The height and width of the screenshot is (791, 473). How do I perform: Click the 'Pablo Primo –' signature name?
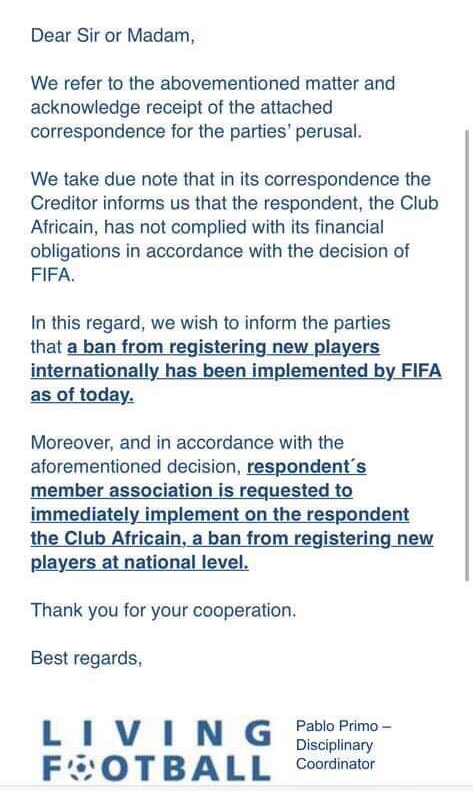[x=343, y=726]
